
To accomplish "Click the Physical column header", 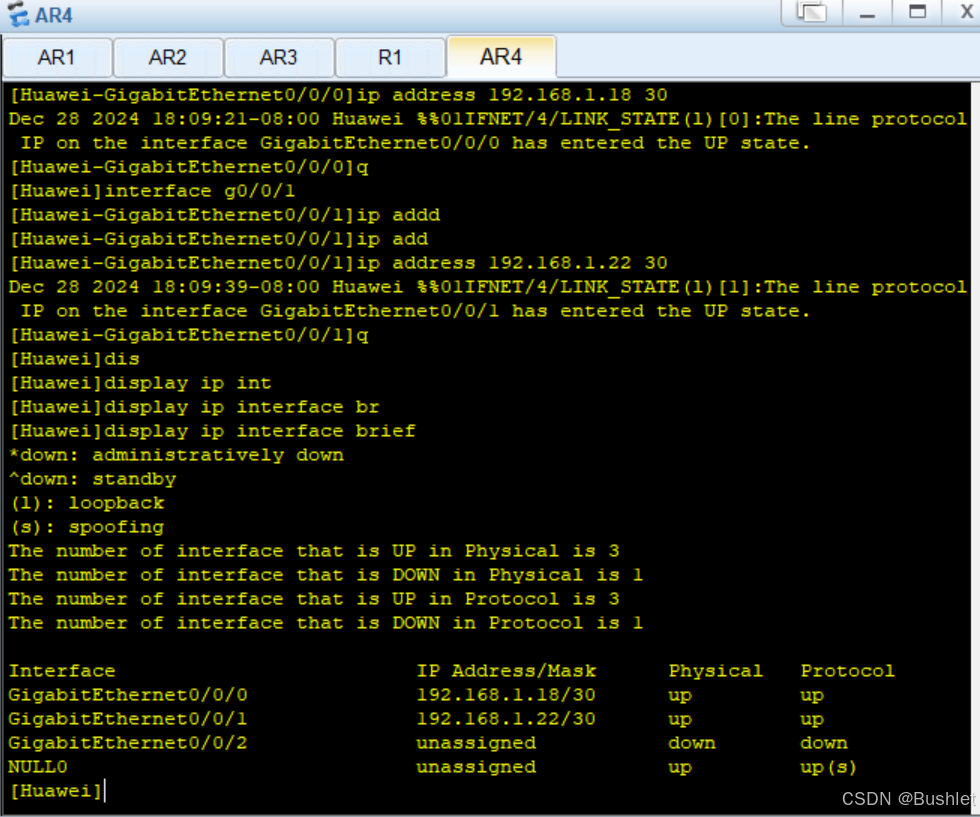I will tap(716, 671).
